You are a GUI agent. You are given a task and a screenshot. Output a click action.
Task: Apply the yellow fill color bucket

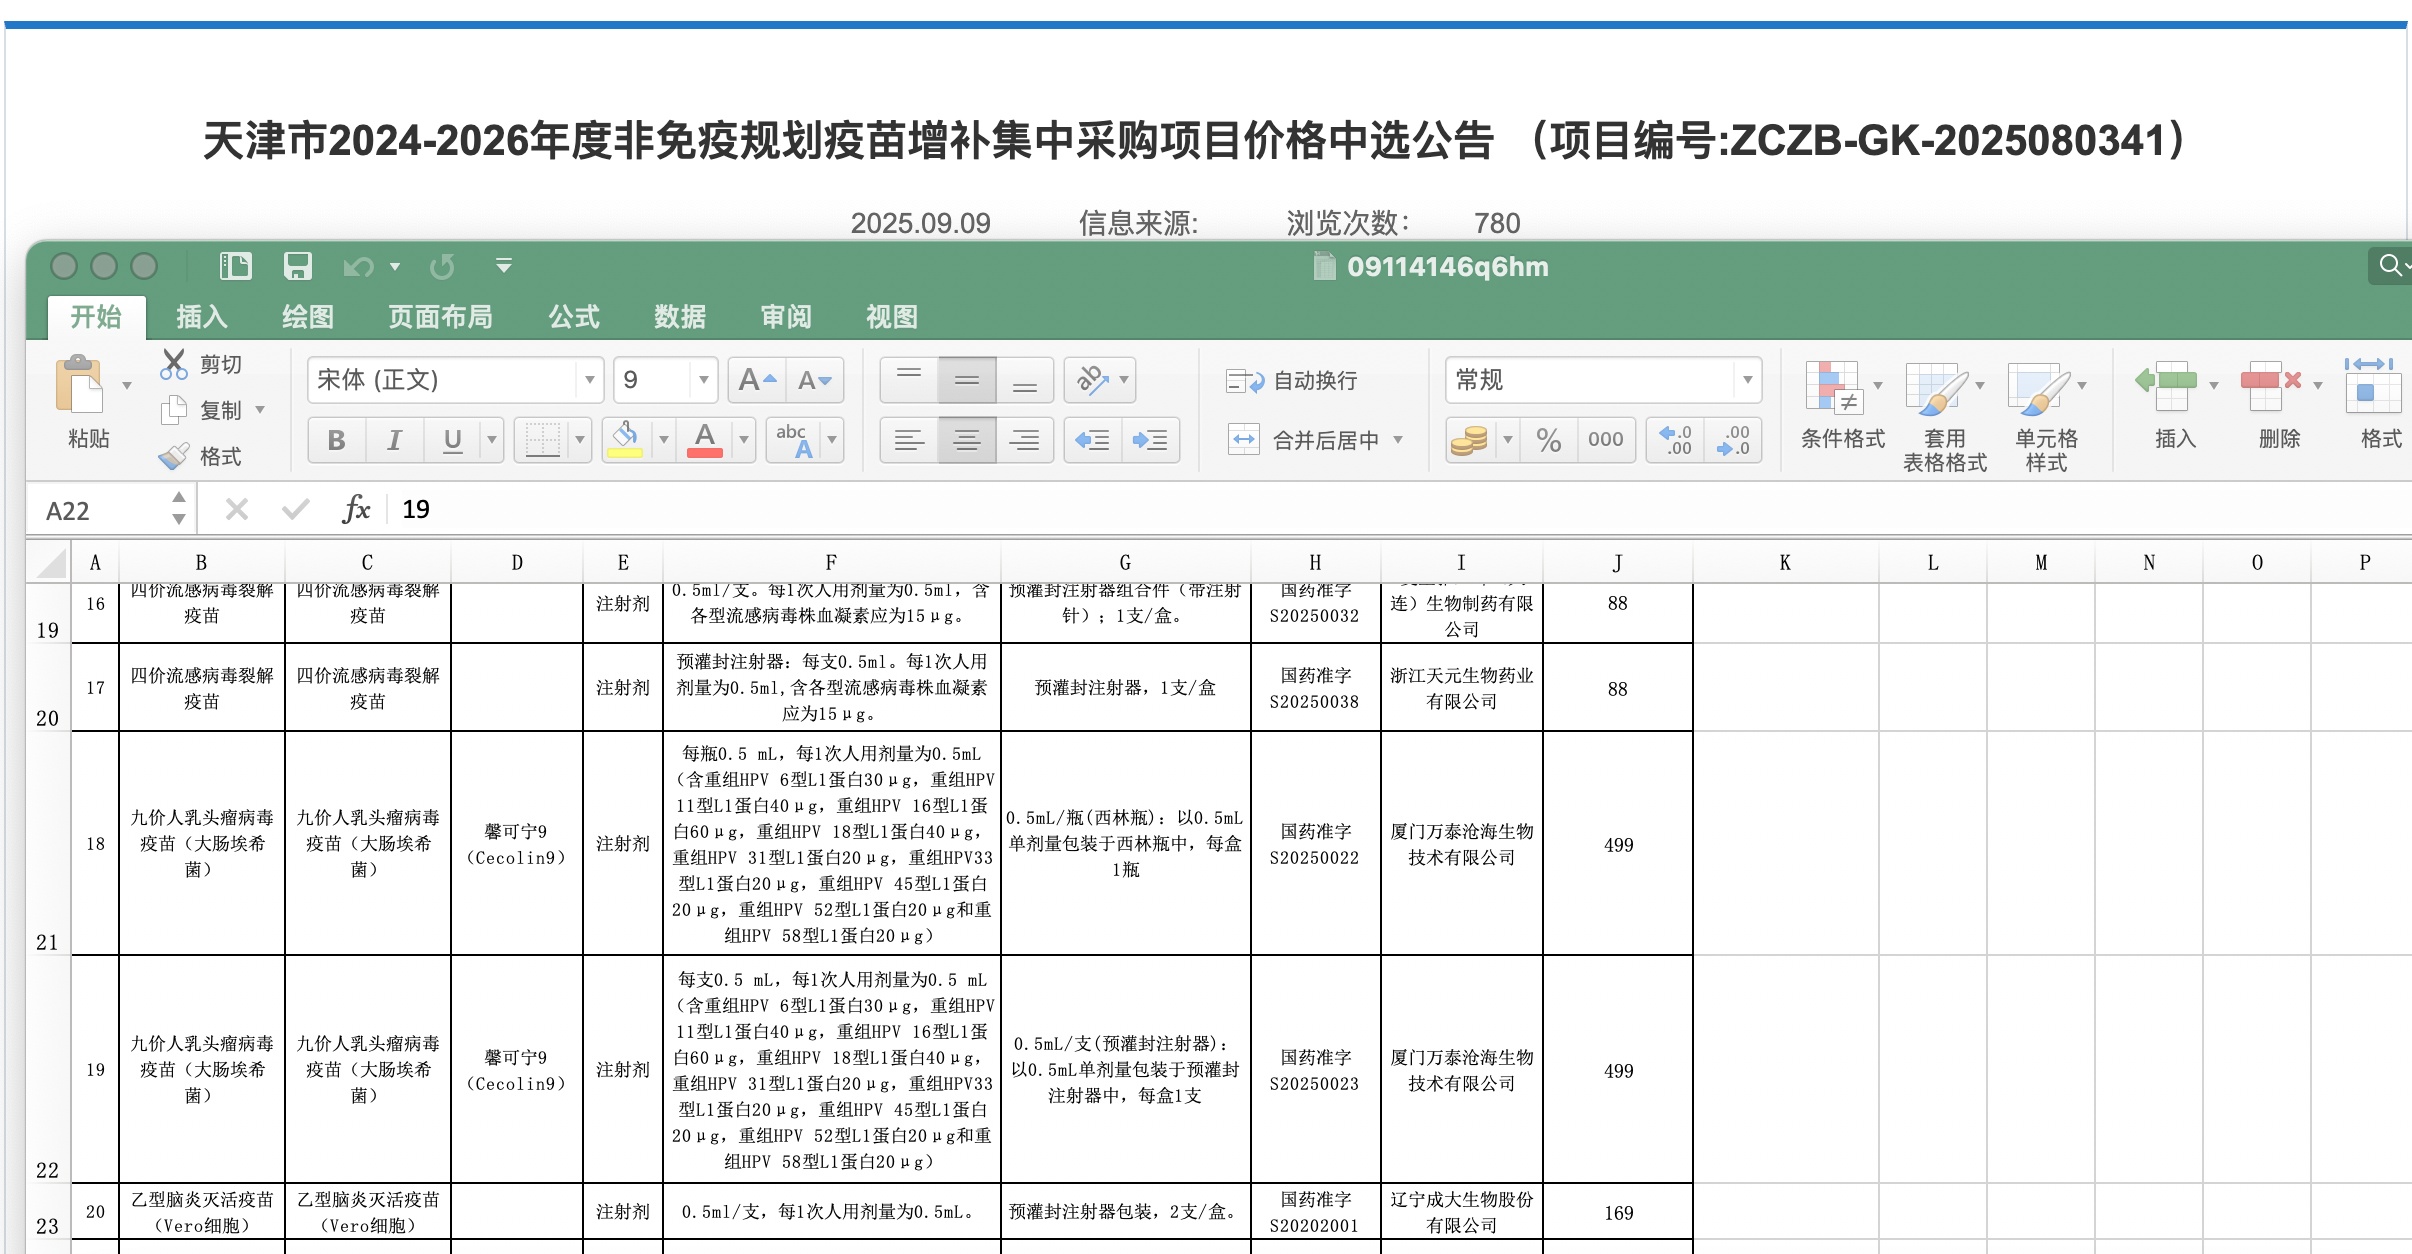coord(626,440)
